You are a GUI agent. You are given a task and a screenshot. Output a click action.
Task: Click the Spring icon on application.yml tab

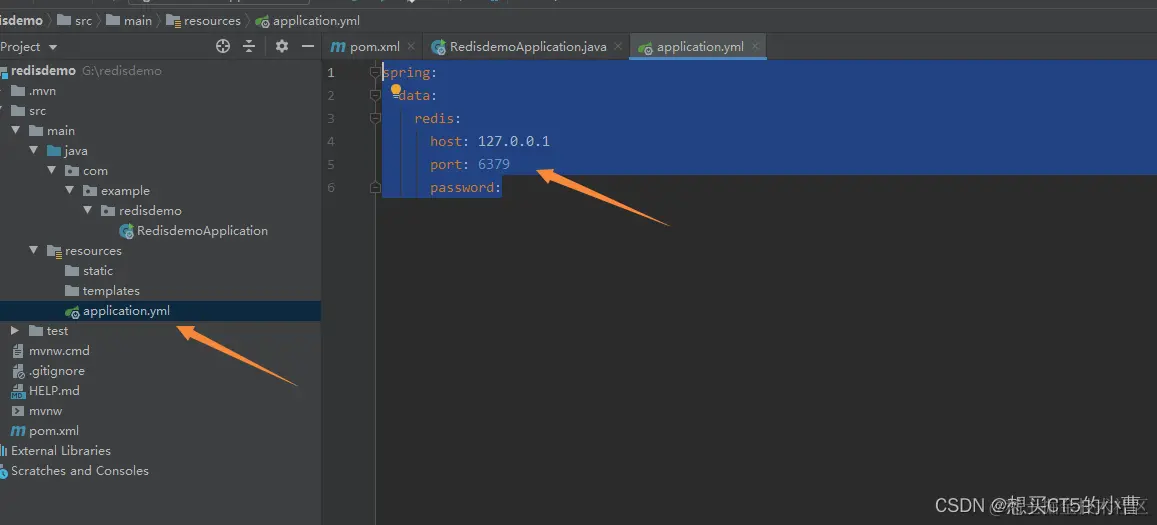[x=646, y=47]
